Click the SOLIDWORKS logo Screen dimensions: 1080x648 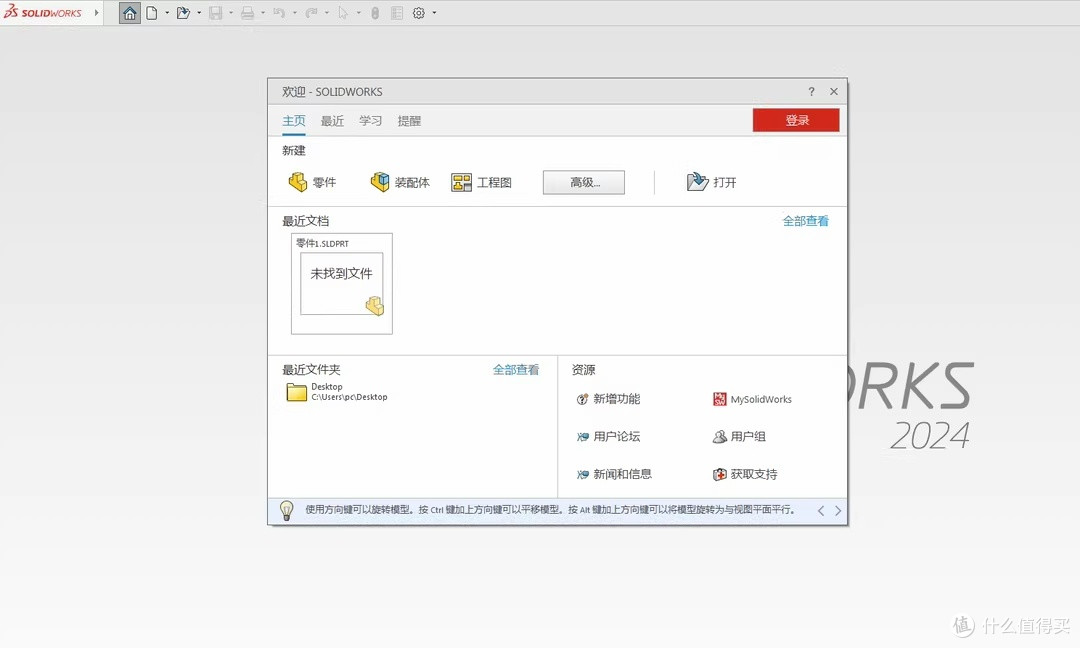click(x=43, y=12)
